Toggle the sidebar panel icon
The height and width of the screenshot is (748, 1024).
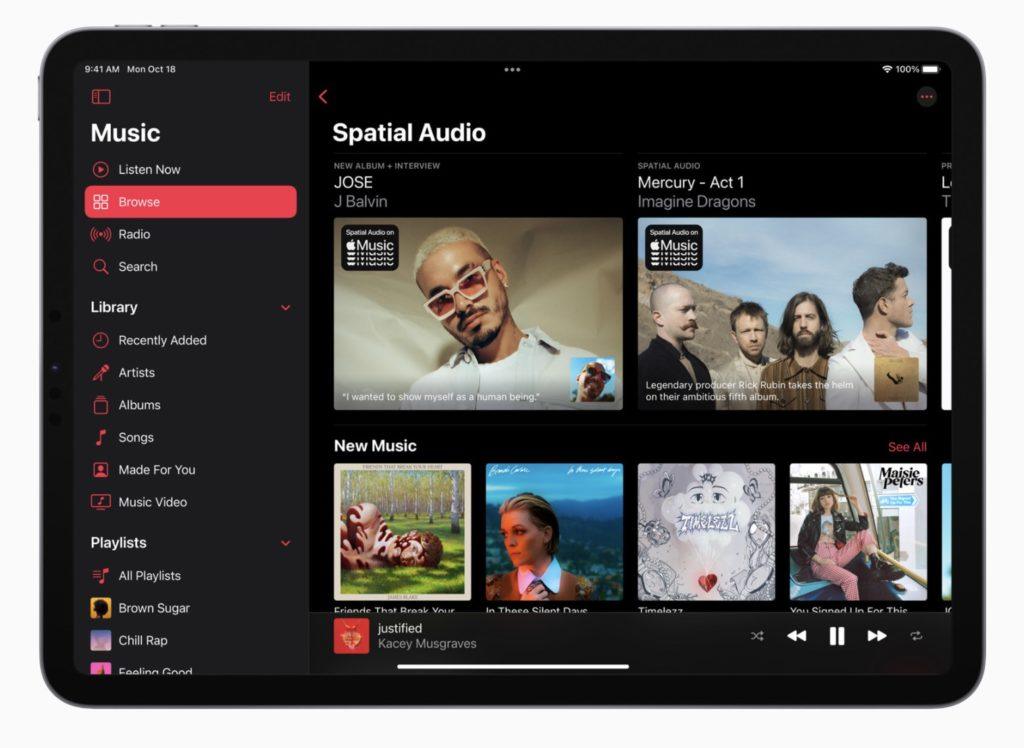101,97
